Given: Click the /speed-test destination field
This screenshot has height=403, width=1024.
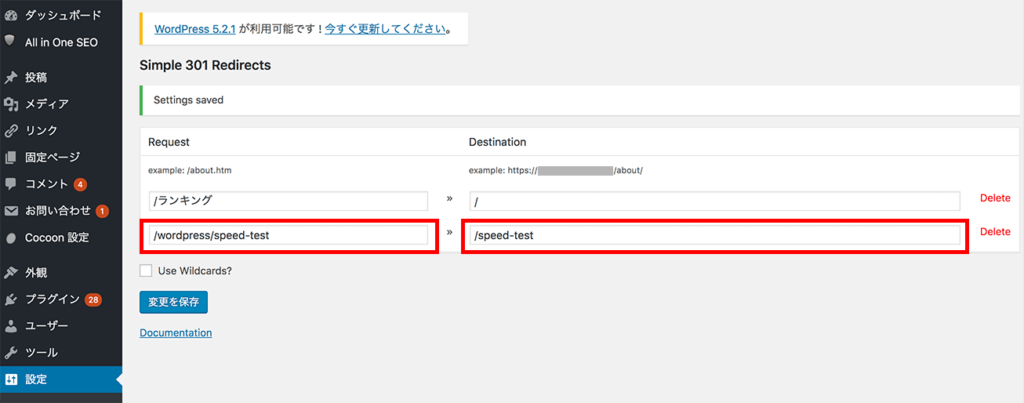Looking at the screenshot, I should (714, 235).
